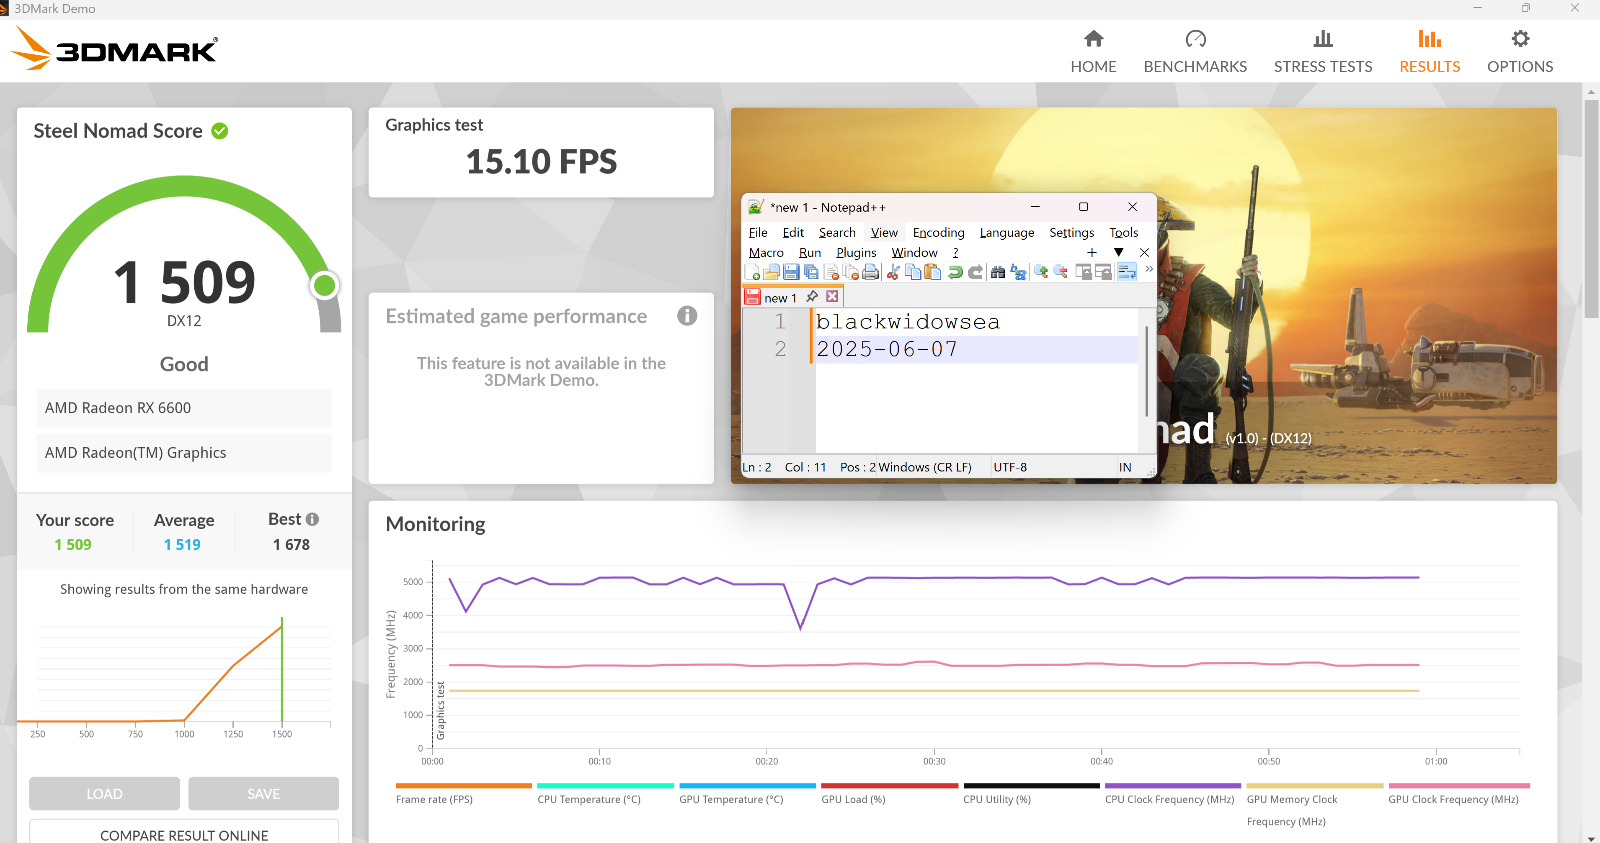This screenshot has width=1600, height=843.
Task: Click the Print icon in Notepad++ toolbar
Action: 871,272
